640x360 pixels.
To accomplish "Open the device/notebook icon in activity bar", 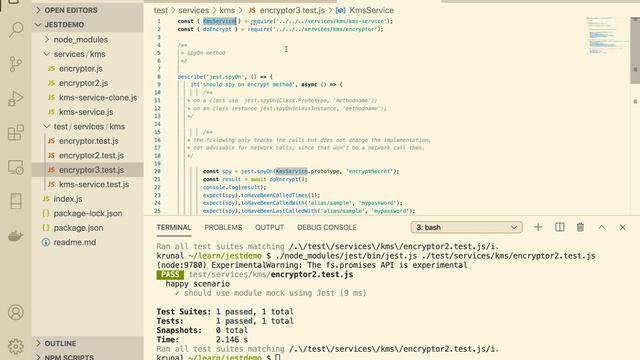I will point(16,201).
